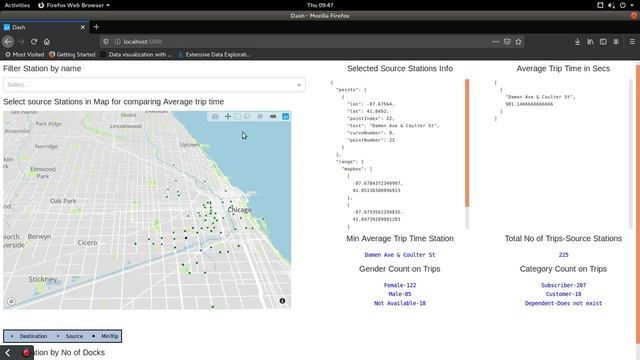
Task: Click Chicago label on map
Action: [x=239, y=210]
